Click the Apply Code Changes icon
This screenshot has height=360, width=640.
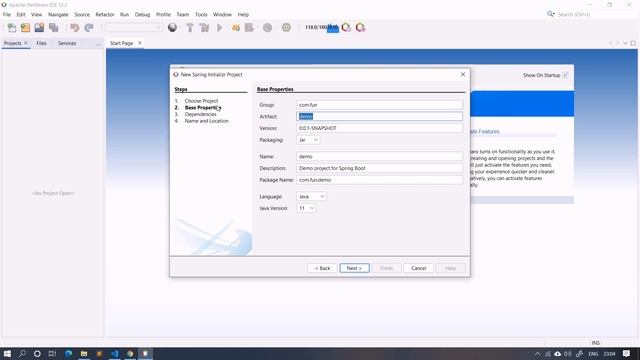click(236, 28)
